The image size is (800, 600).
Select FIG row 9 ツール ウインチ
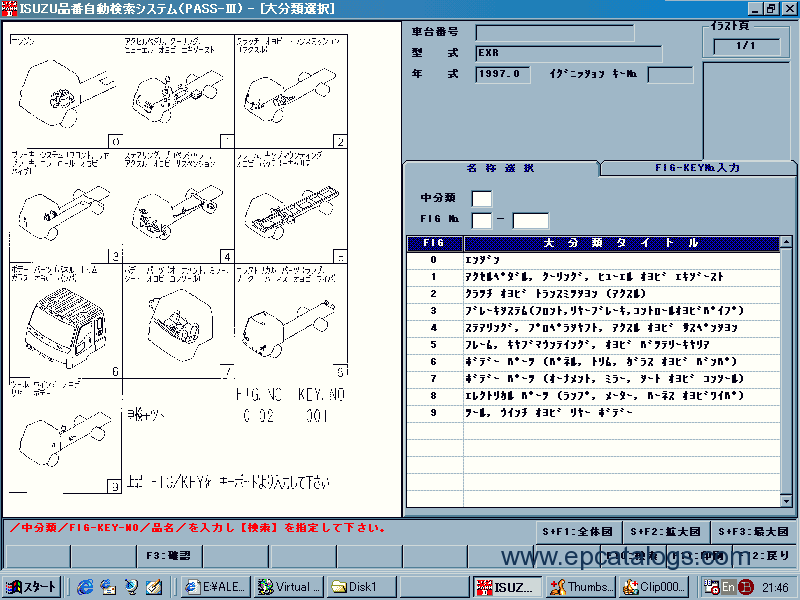(593, 412)
